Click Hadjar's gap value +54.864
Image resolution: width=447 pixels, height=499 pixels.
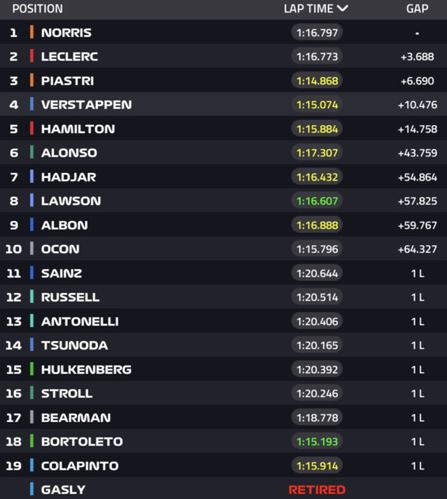tap(417, 177)
